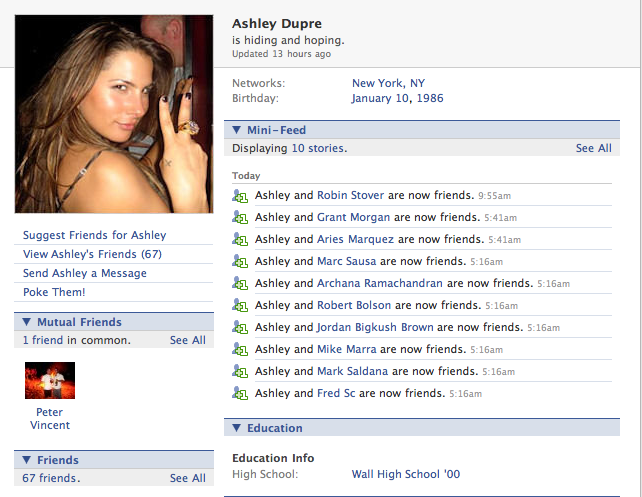Open Fred Sc's profile
Viewport: 642px width, 497px height.
pyautogui.click(x=336, y=393)
